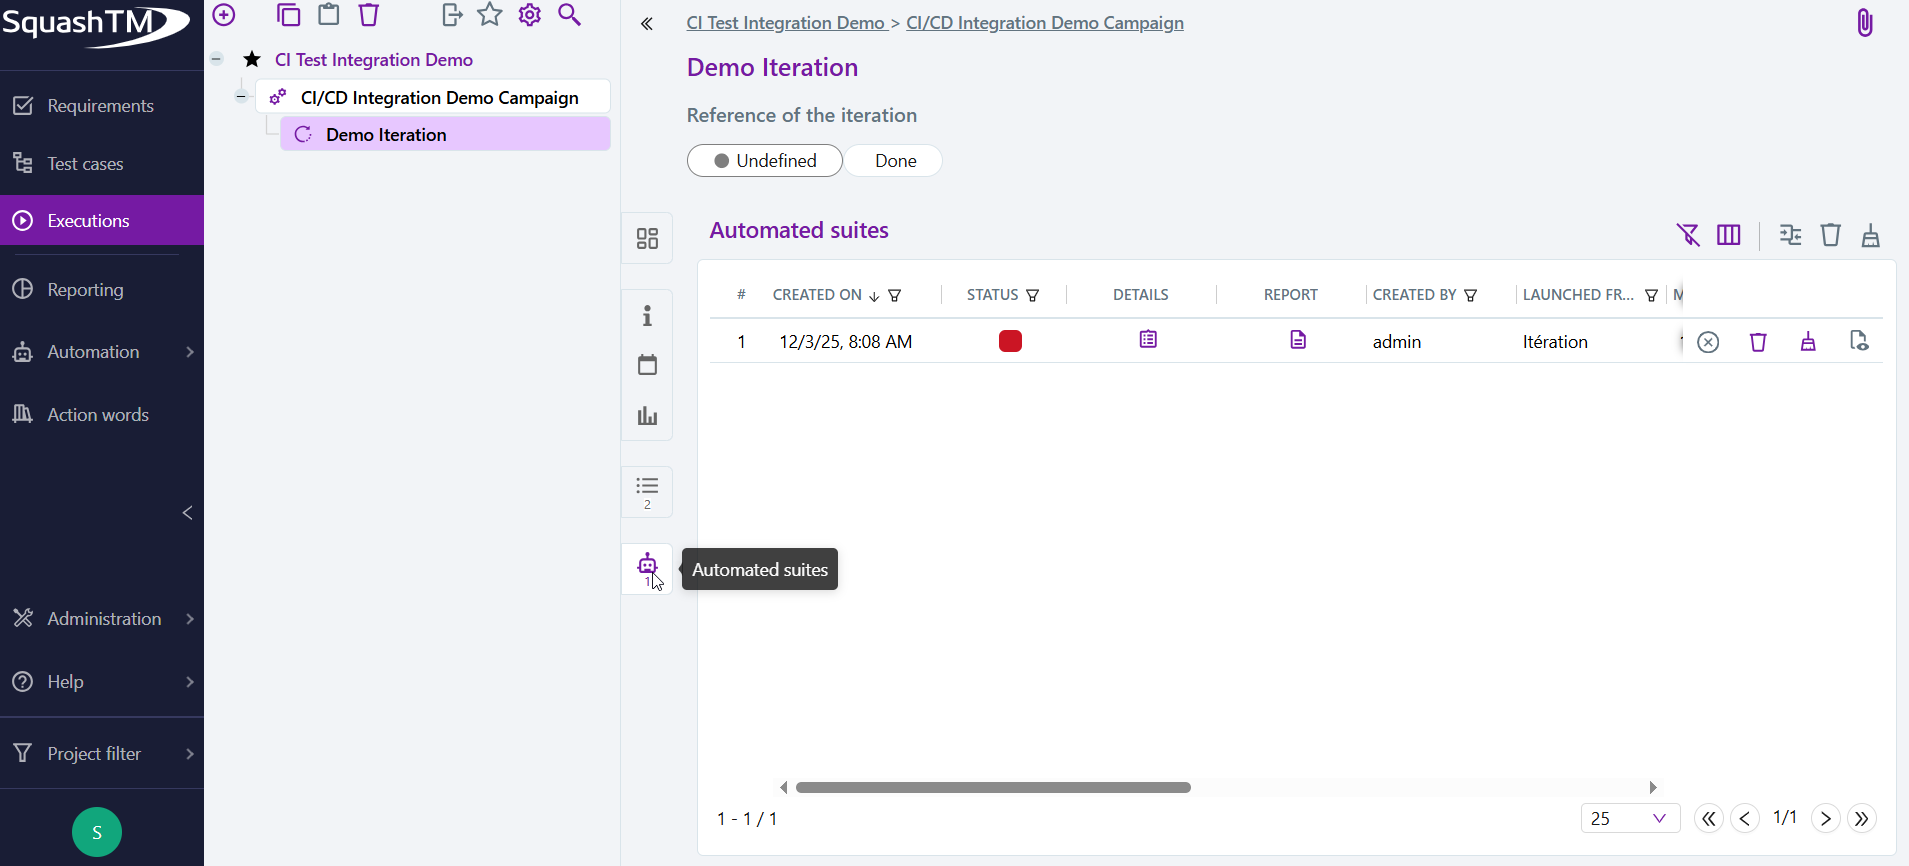1909x866 pixels.
Task: Open the Reporting workspace
Action: 86,290
